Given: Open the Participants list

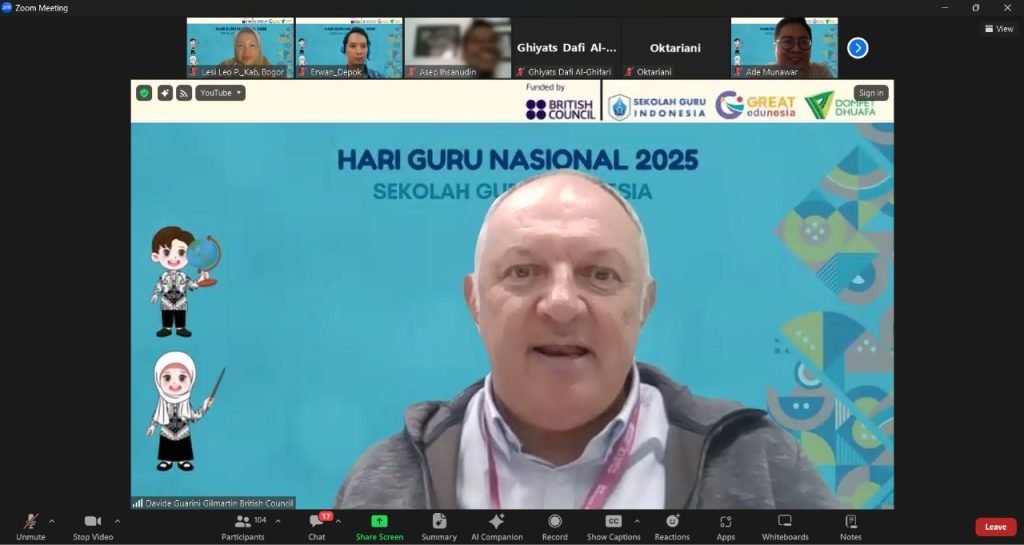Looking at the screenshot, I should [x=242, y=527].
